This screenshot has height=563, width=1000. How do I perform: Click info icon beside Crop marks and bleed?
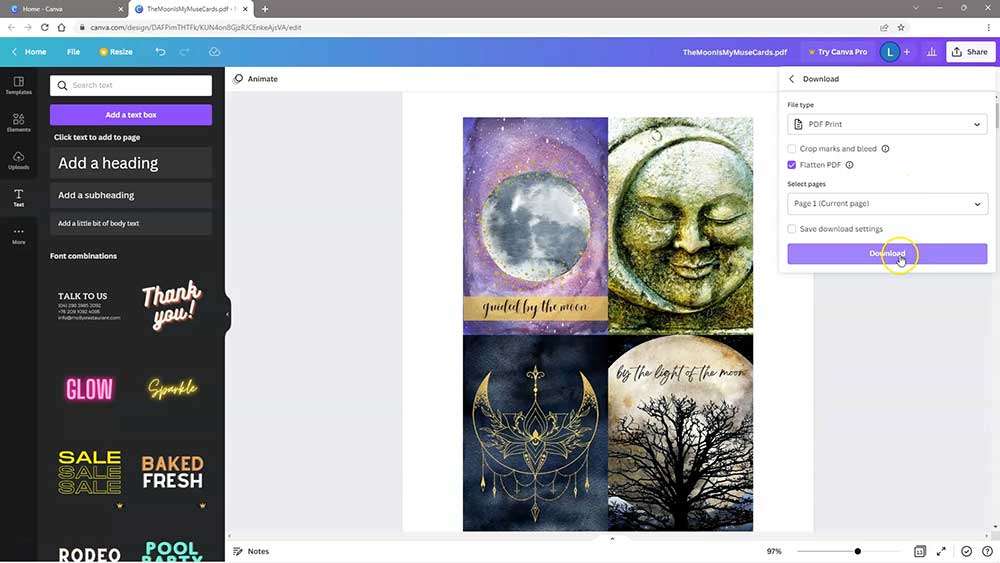[885, 149]
